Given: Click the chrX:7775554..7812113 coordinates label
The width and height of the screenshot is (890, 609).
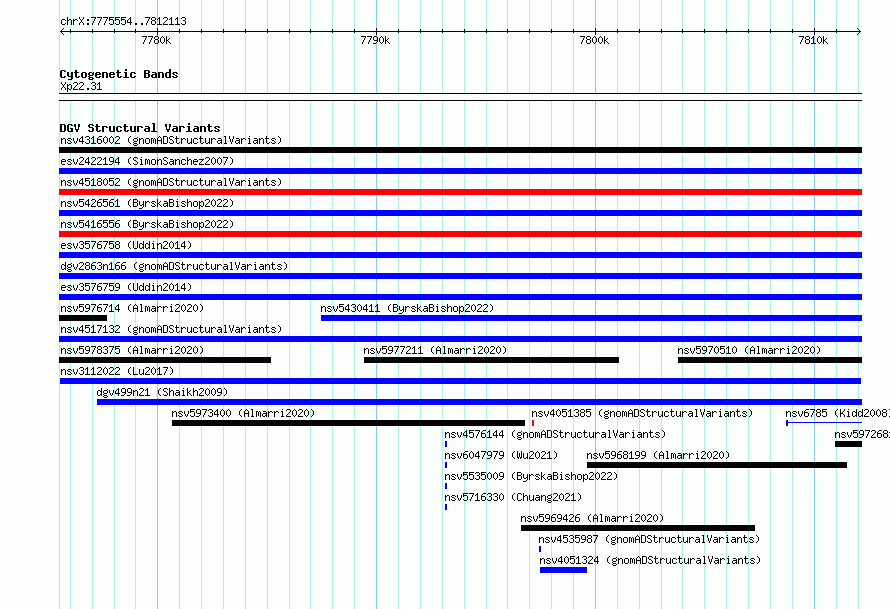Looking at the screenshot, I should [x=123, y=21].
